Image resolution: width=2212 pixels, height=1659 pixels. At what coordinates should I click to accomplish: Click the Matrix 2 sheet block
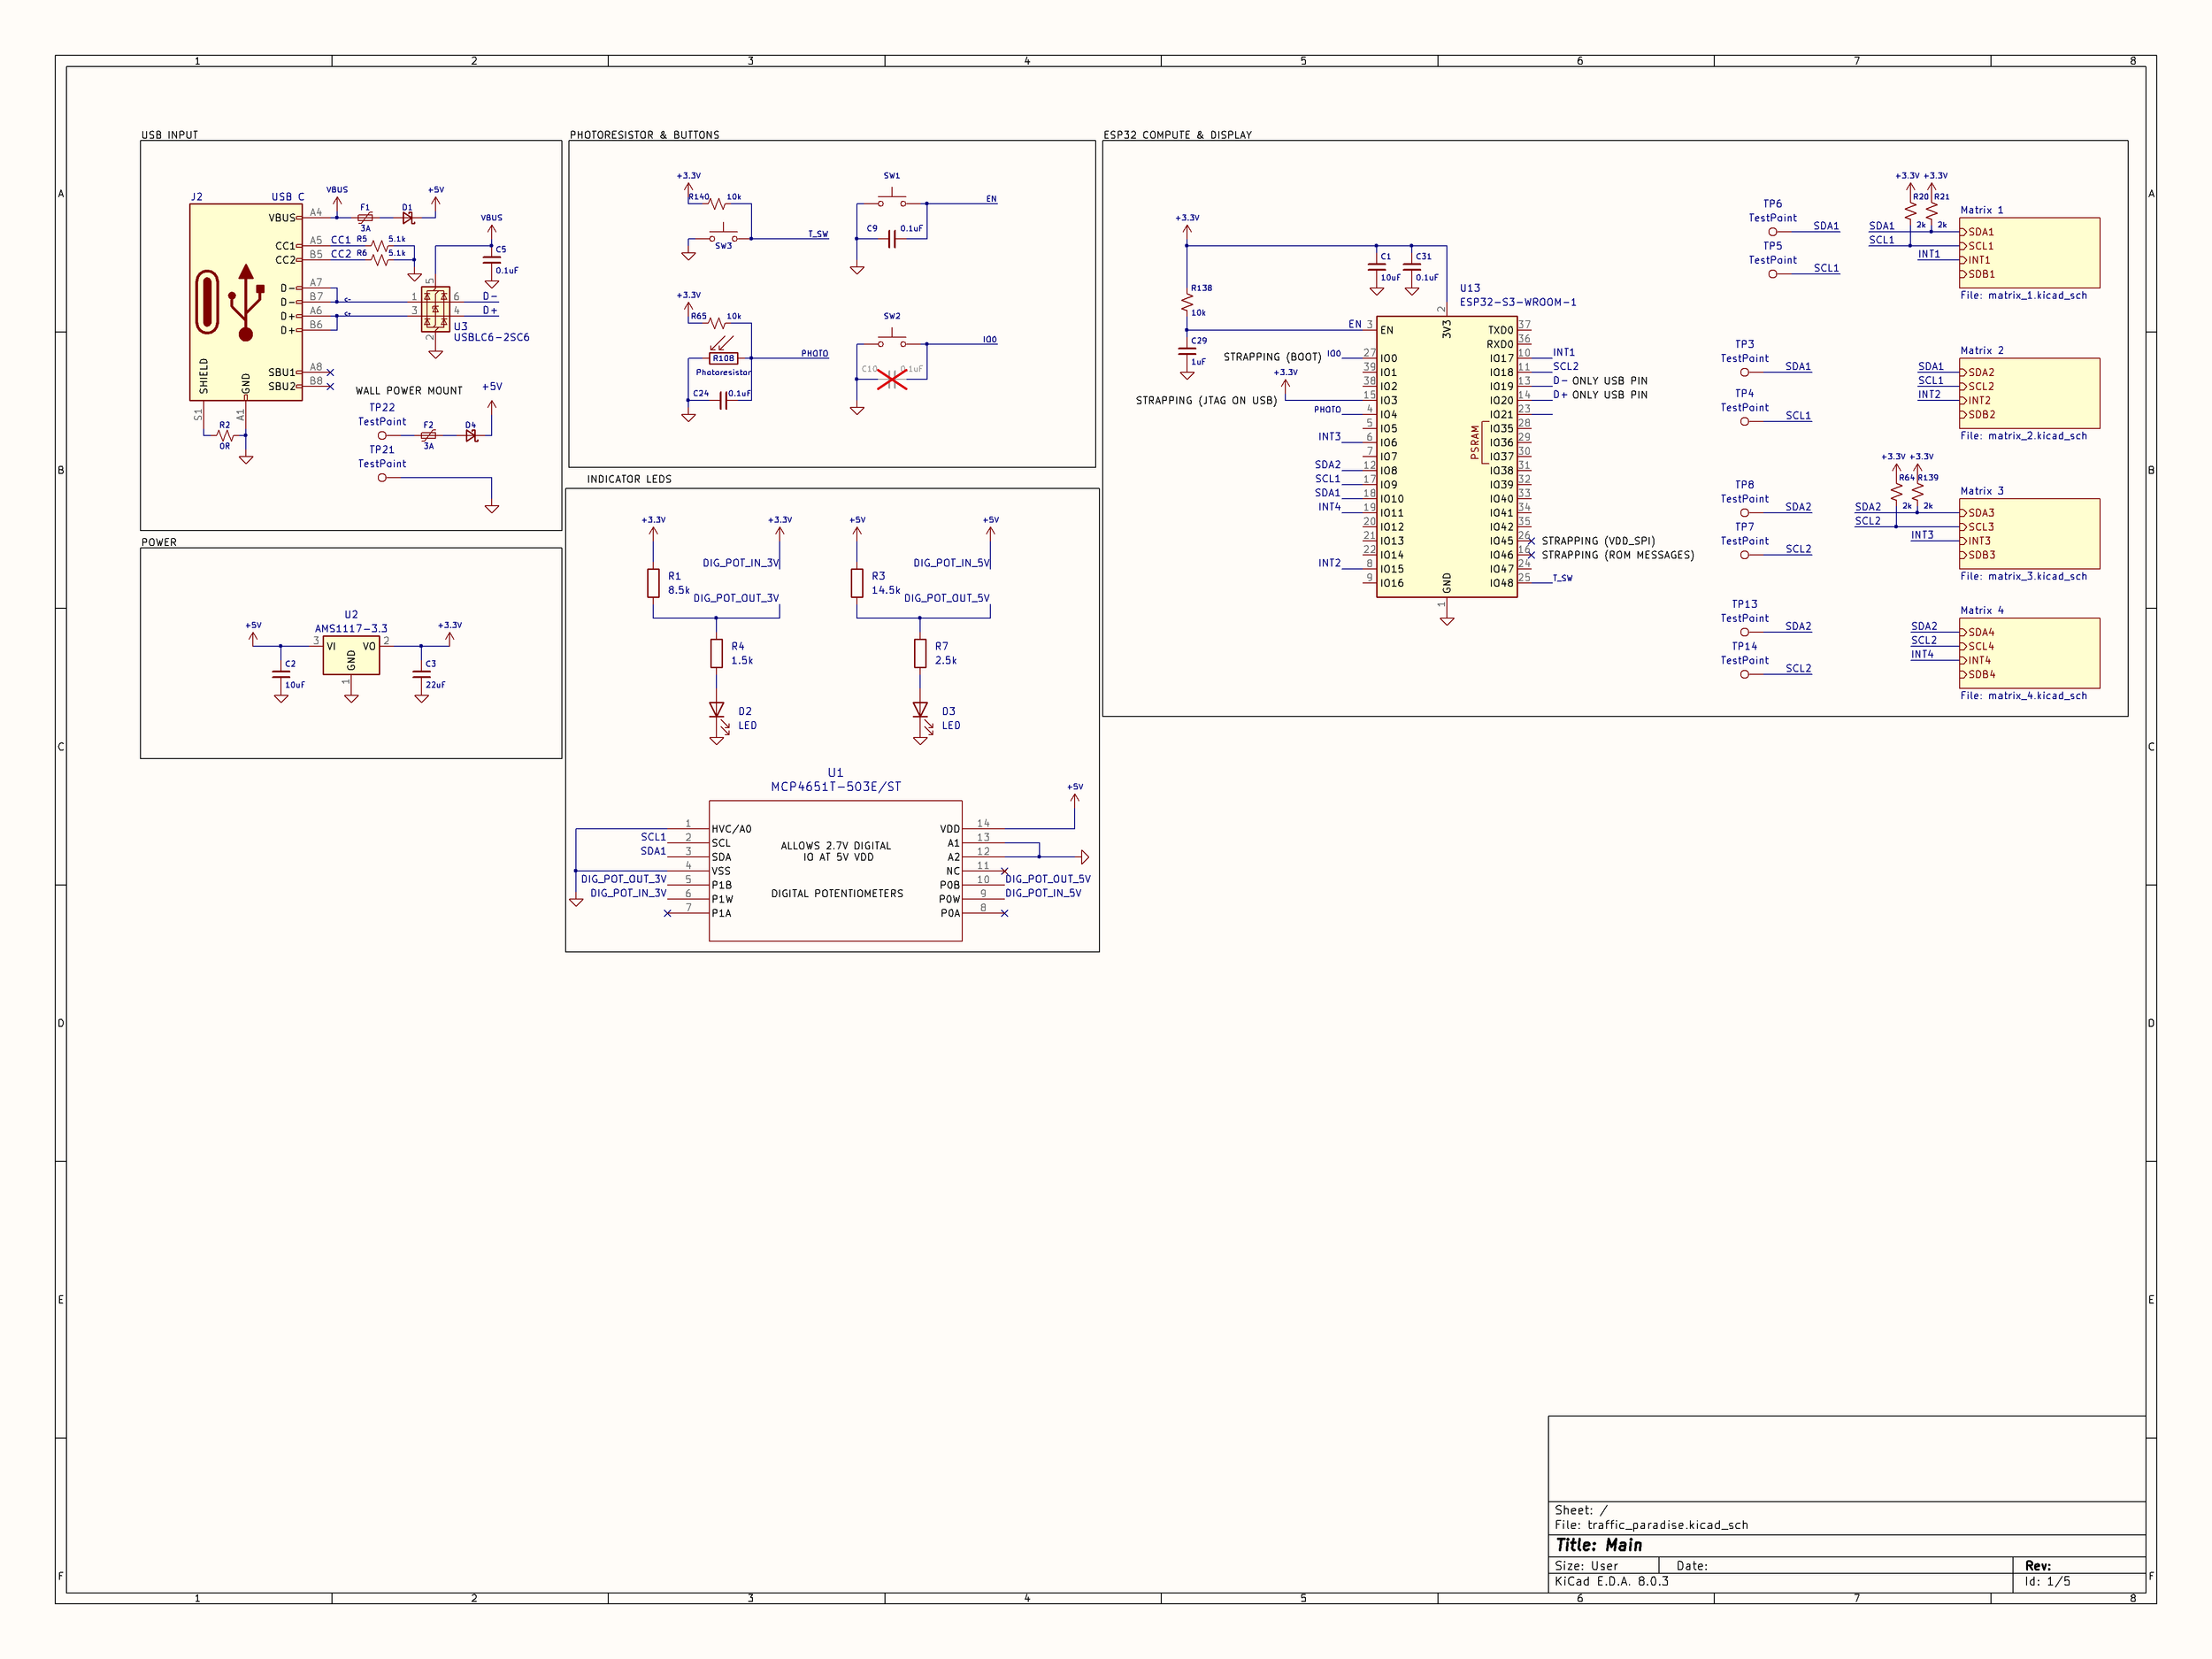pyautogui.click(x=2030, y=393)
